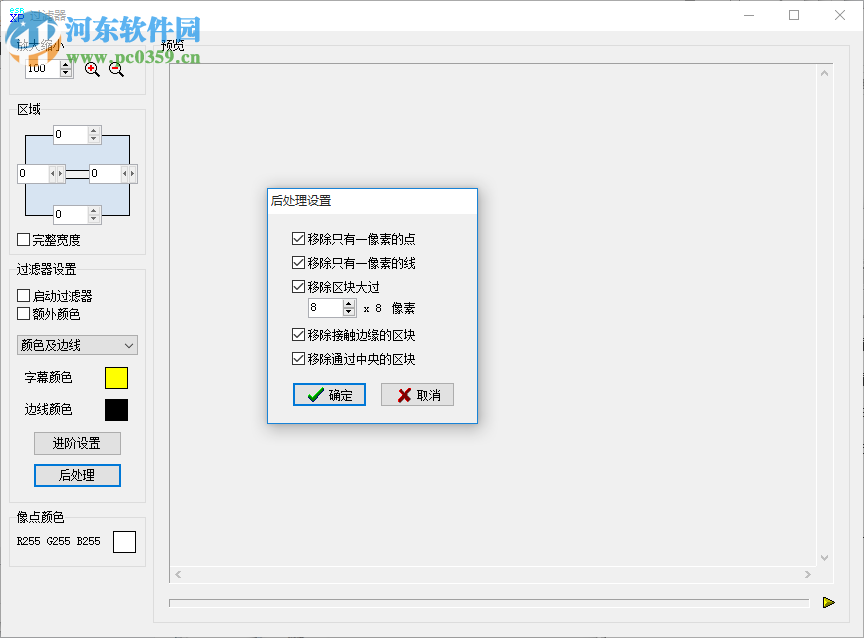
Task: Cancel the dialog with the 取消 button
Action: point(417,394)
